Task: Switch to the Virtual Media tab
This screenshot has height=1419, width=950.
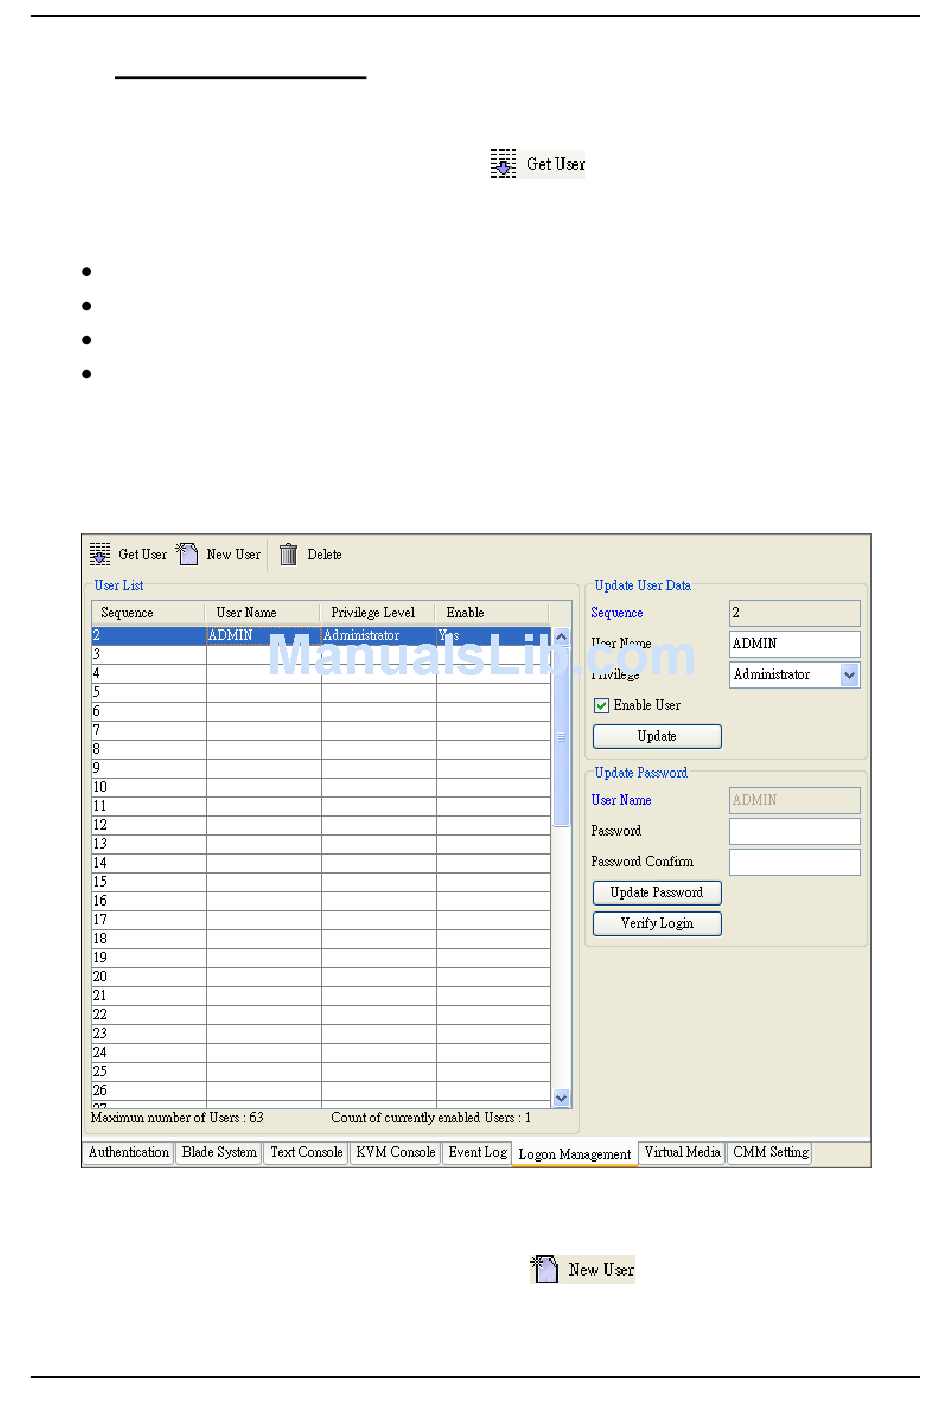Action: tap(682, 1153)
